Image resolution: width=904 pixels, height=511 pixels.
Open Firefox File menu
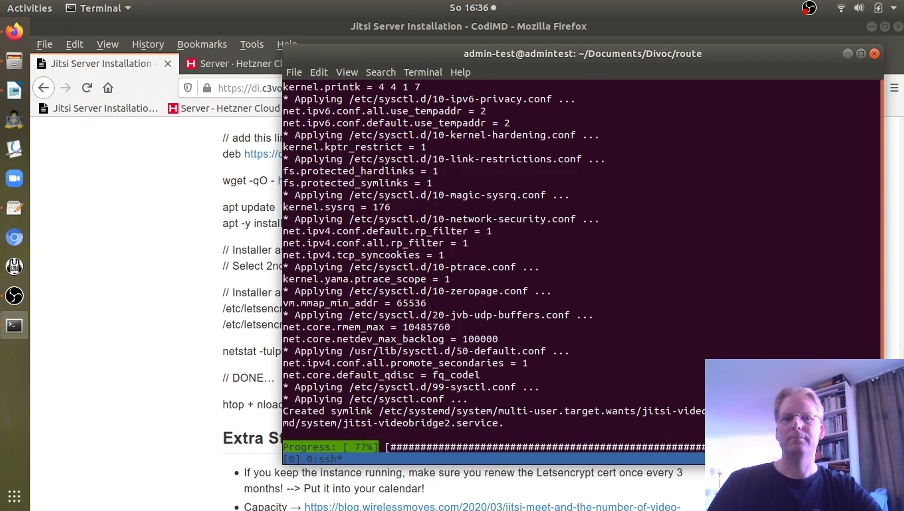tap(44, 44)
